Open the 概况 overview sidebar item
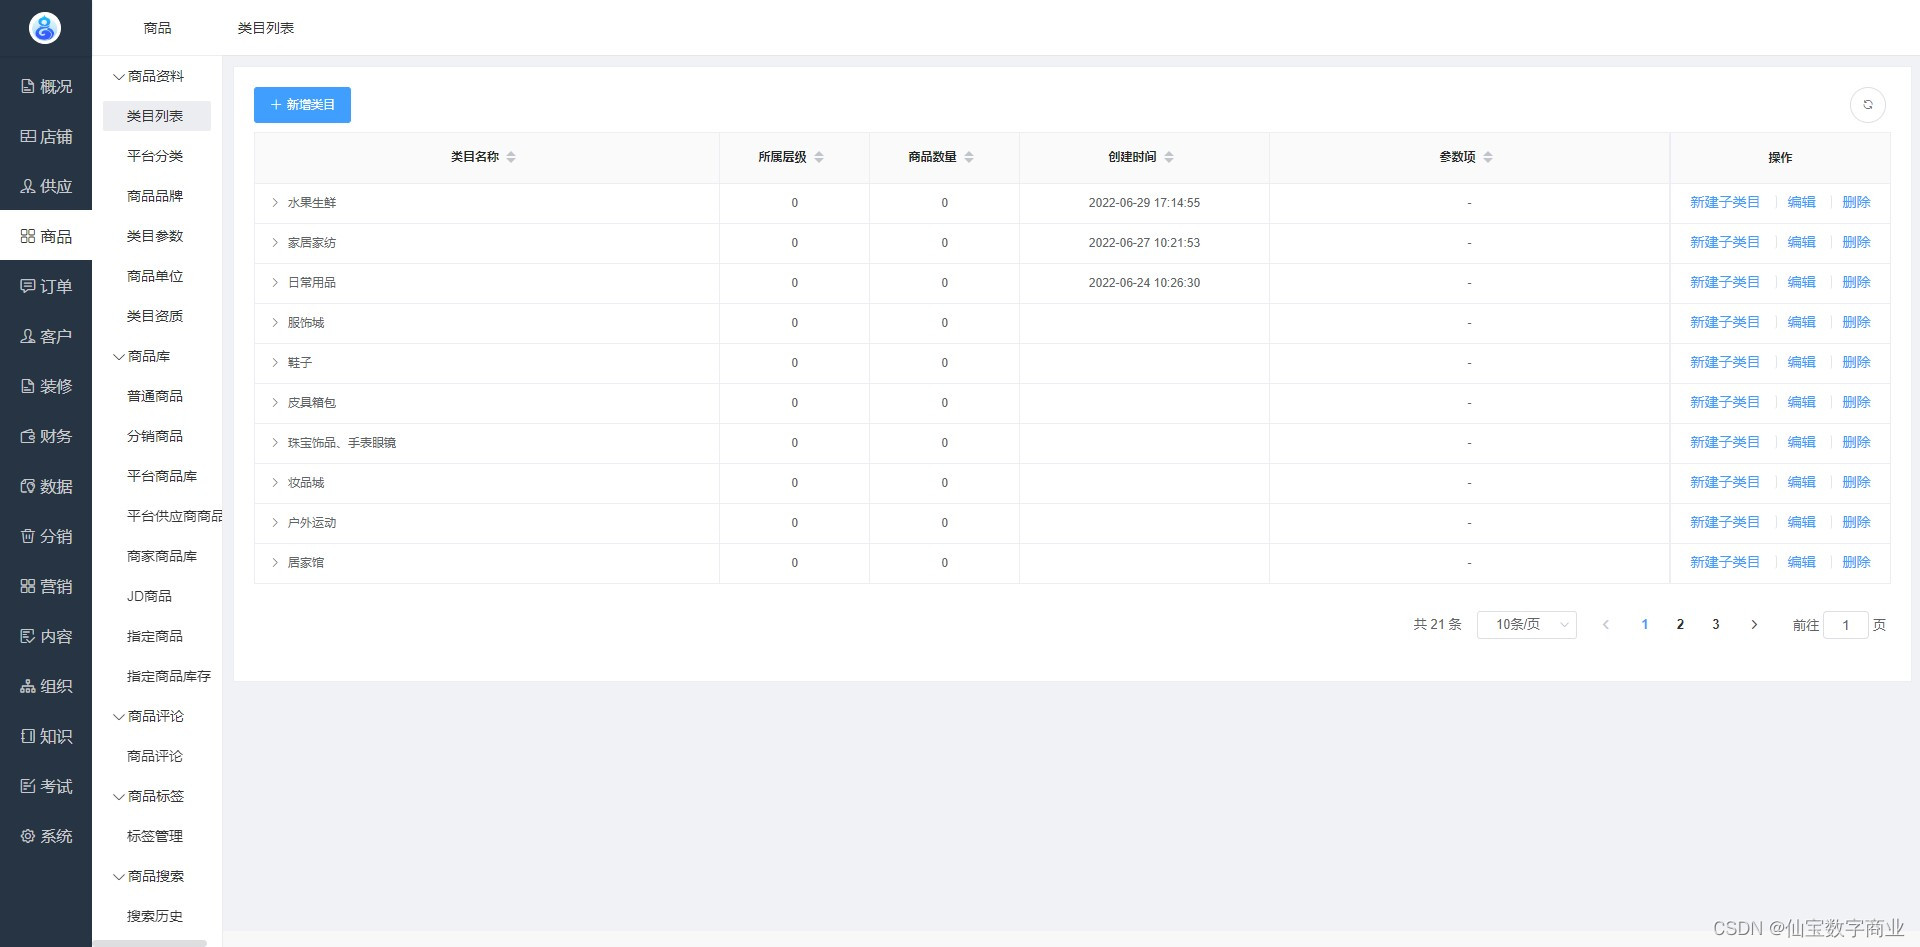 pyautogui.click(x=46, y=87)
